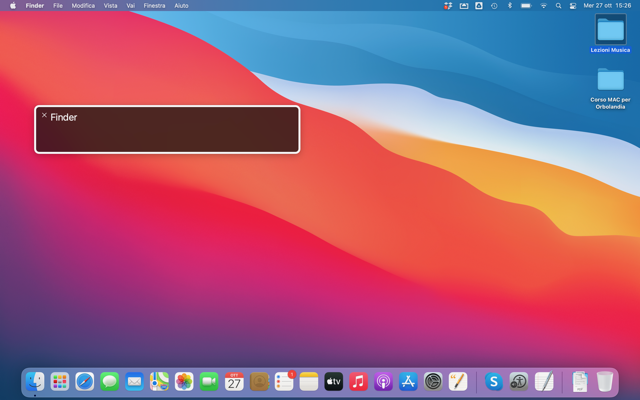Viewport: 640px width, 400px height.
Task: Launch Safari from the Dock
Action: 85,382
